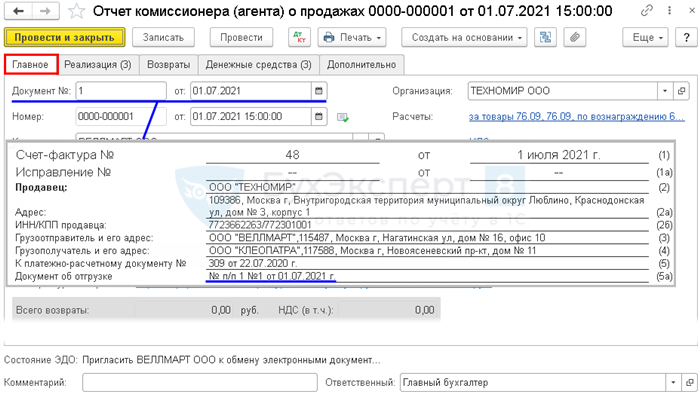700x394 pixels.
Task: Click the Комментарий input field
Action: pyautogui.click(x=200, y=383)
